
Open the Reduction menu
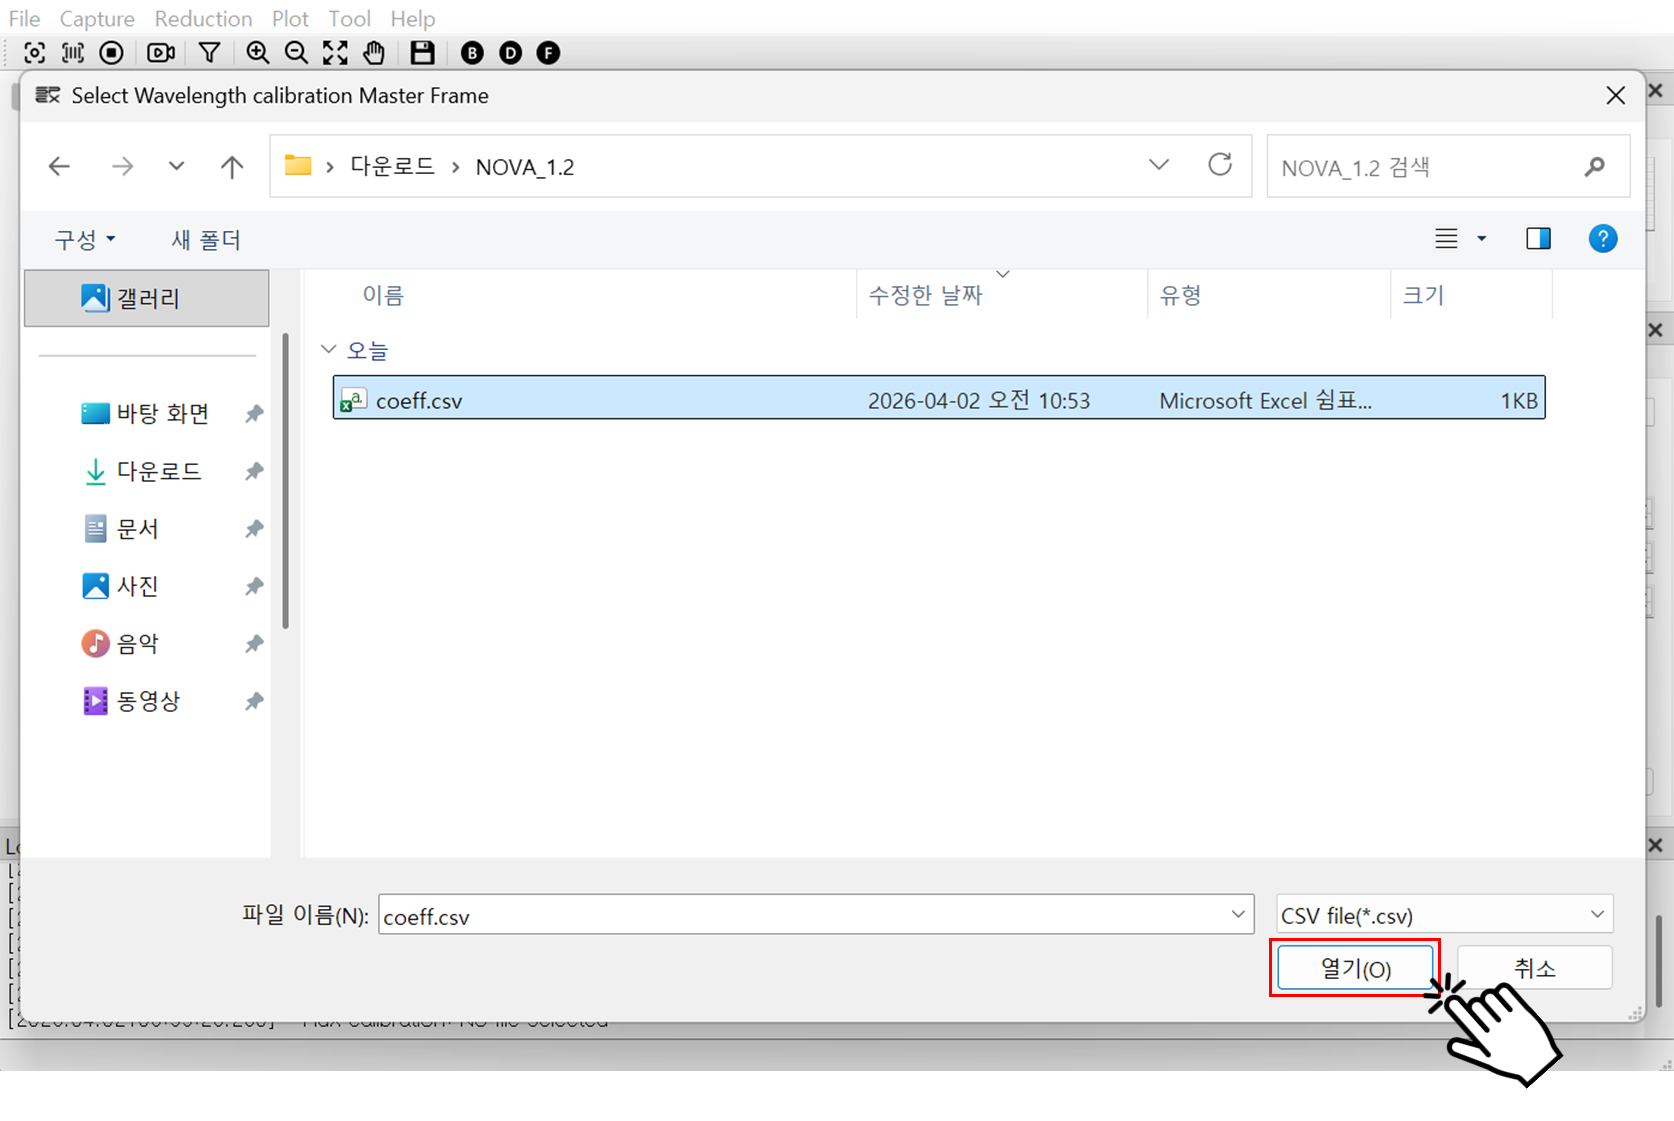tap(203, 18)
